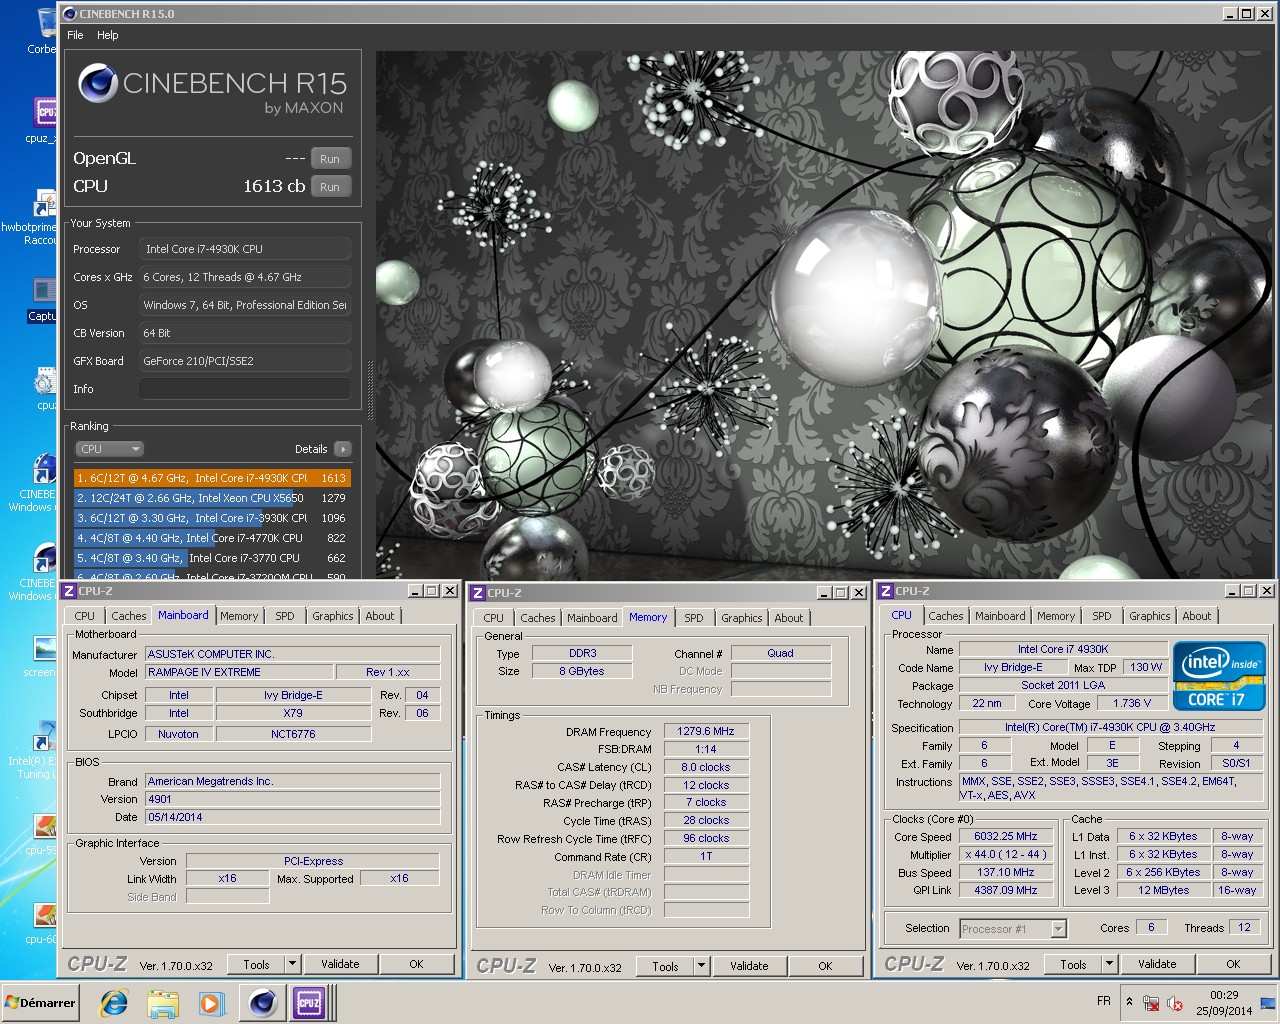This screenshot has height=1024, width=1280.
Task: Click Validate in left CPU-Z window
Action: [x=340, y=964]
